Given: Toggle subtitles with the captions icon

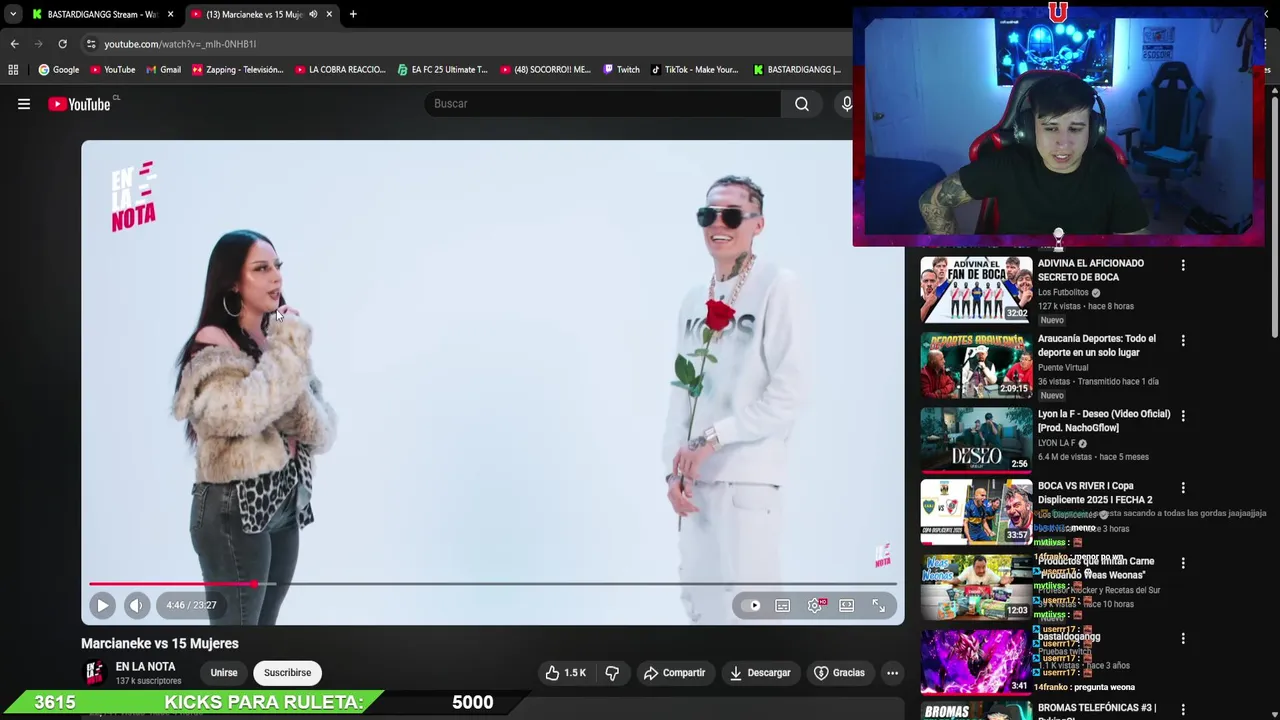Looking at the screenshot, I should coord(783,605).
